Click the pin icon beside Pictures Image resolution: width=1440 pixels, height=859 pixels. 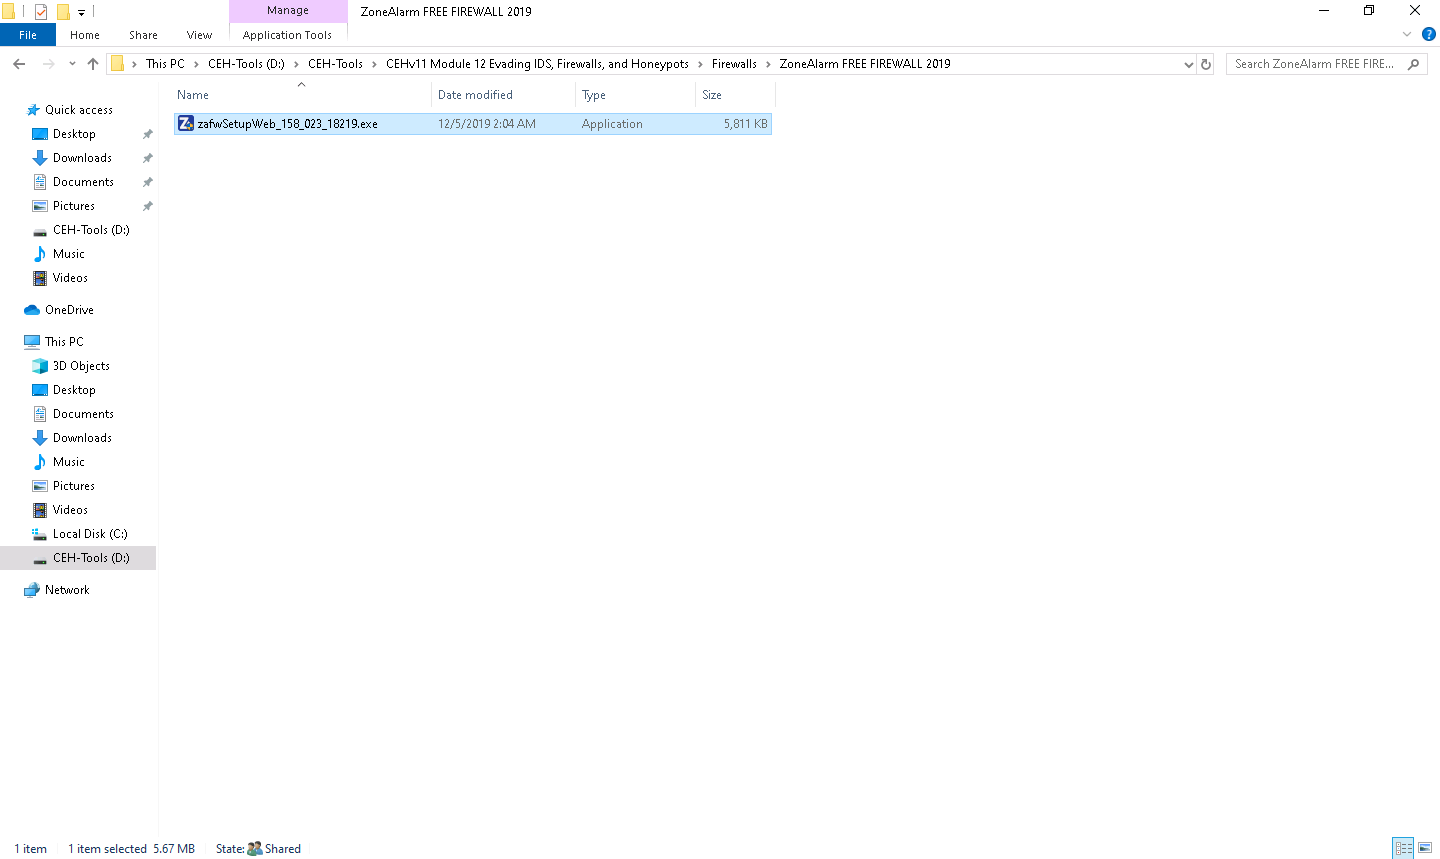148,206
